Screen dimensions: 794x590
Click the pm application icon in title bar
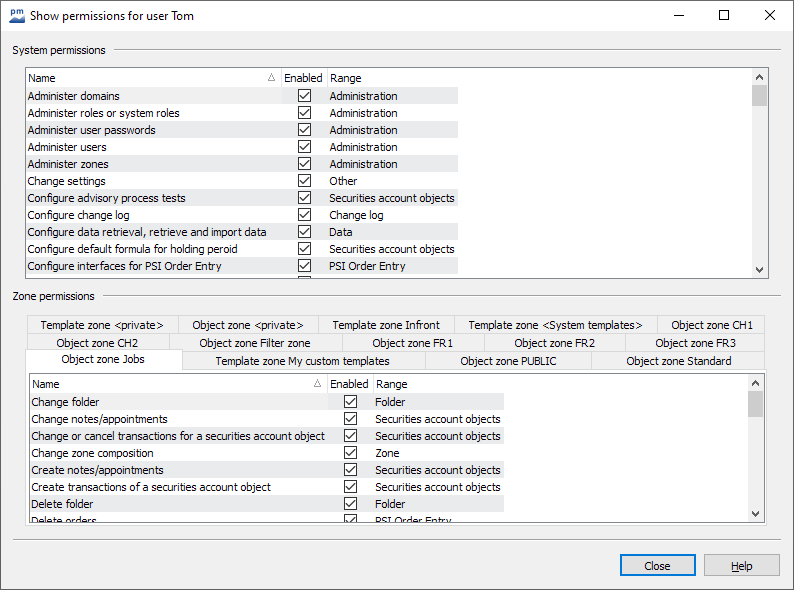(x=17, y=15)
